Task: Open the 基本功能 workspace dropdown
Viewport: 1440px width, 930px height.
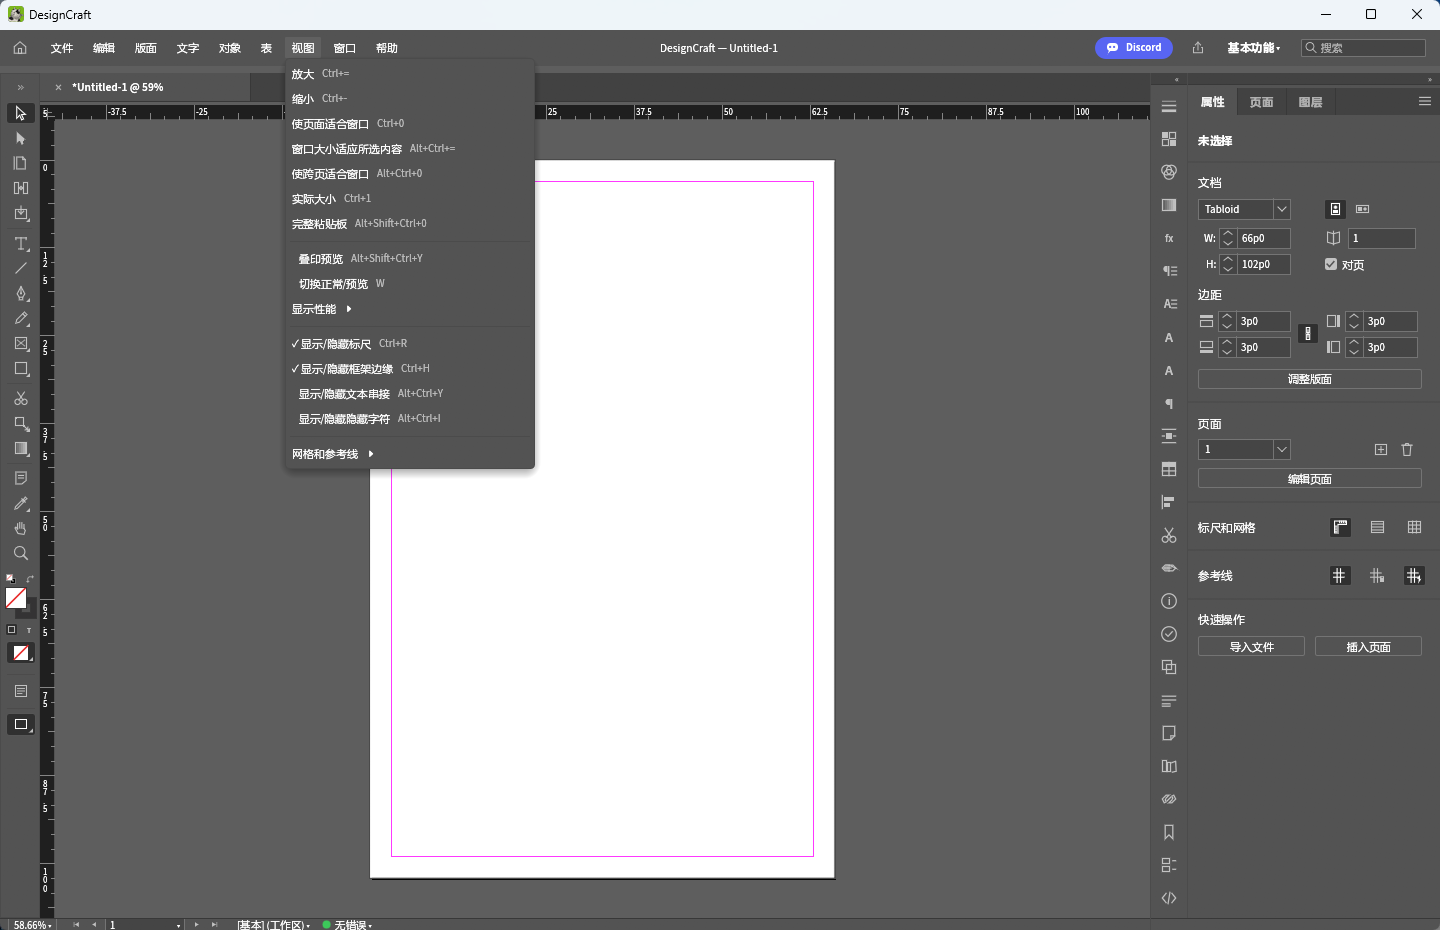Action: [x=1254, y=48]
